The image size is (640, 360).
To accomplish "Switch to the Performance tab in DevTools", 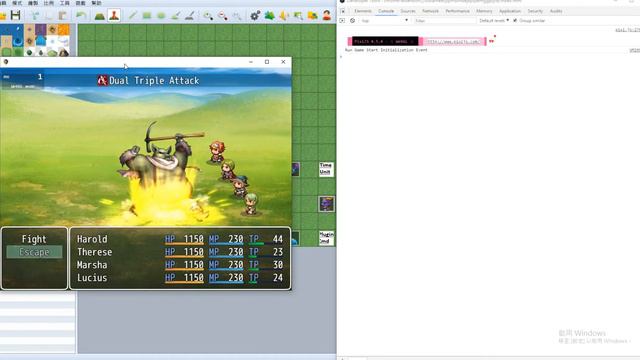I will click(457, 11).
